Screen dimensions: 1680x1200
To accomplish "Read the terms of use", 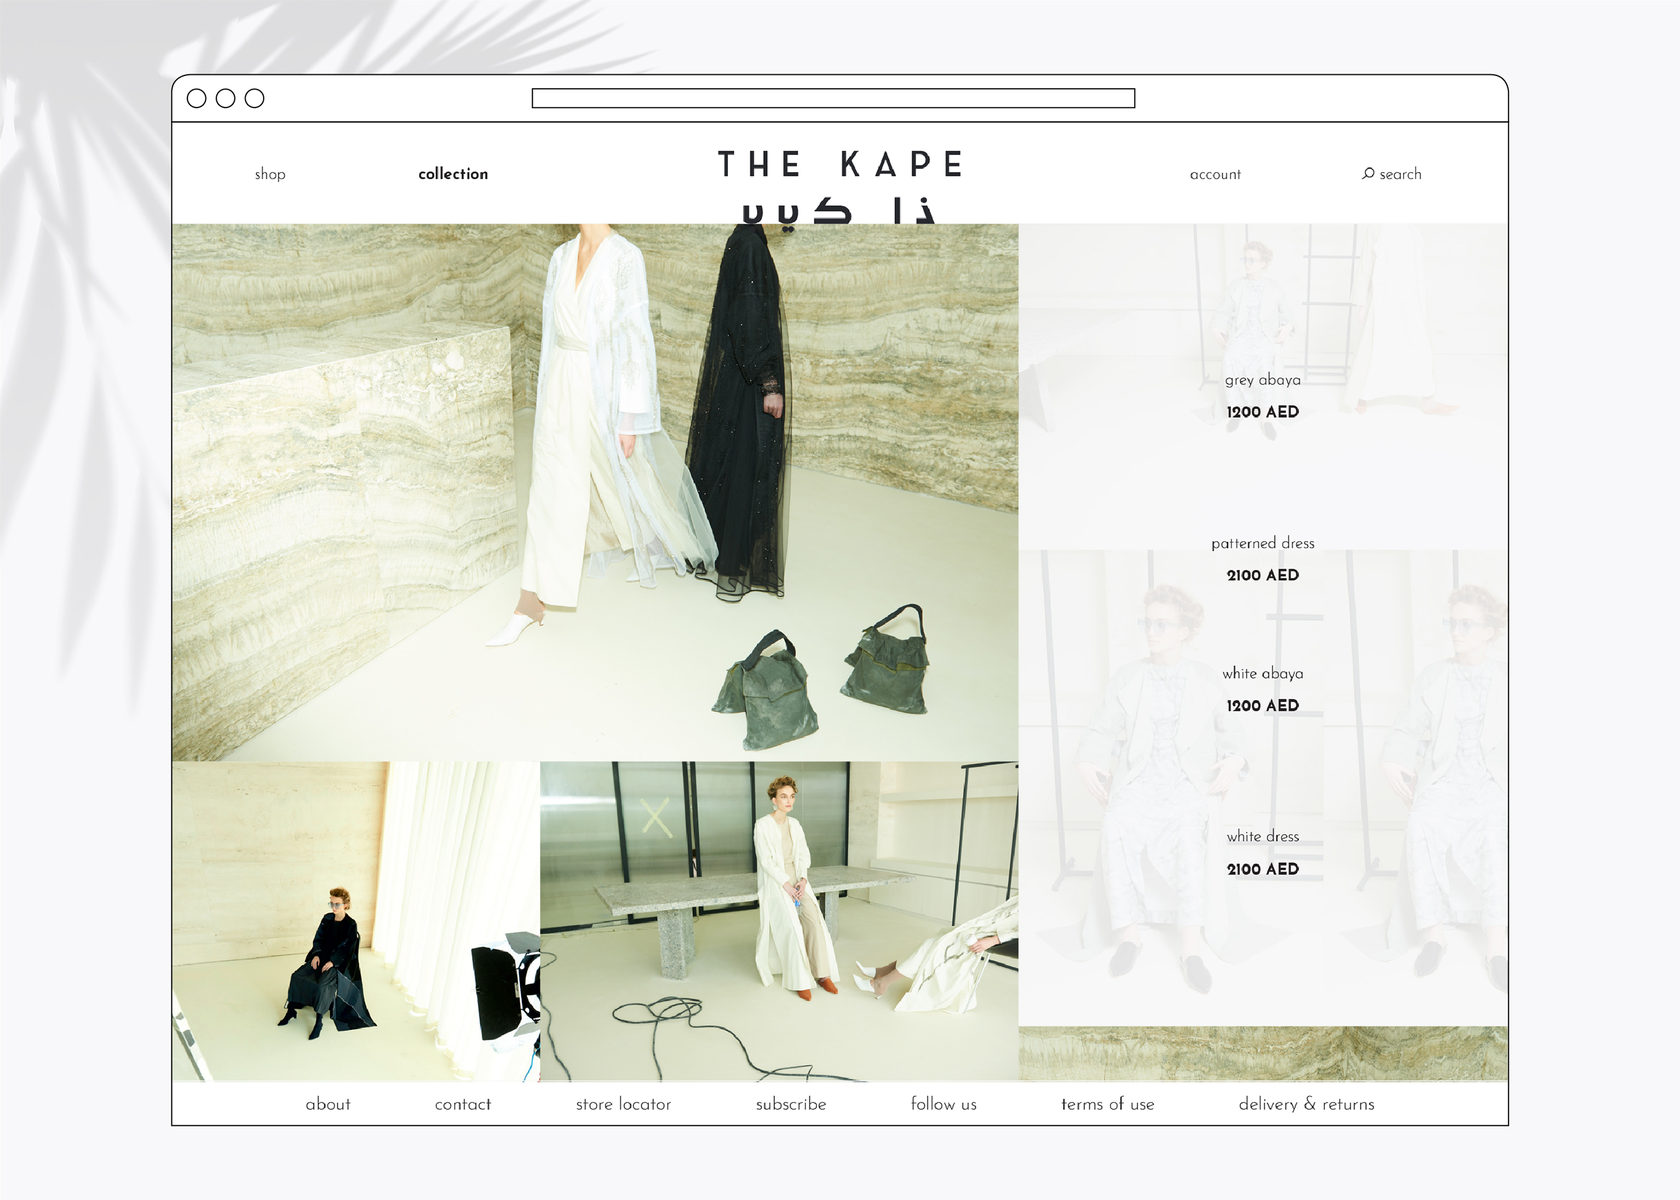I will pyautogui.click(x=1107, y=1104).
